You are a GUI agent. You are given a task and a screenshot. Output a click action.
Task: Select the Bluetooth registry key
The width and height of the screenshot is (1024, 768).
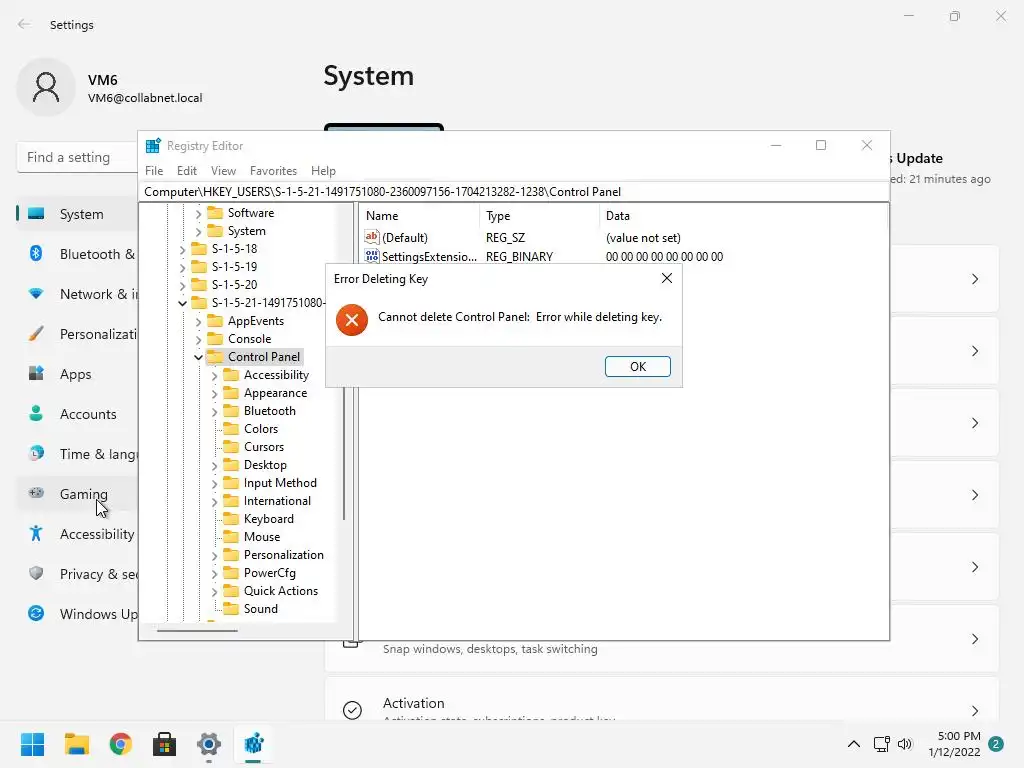coord(270,411)
